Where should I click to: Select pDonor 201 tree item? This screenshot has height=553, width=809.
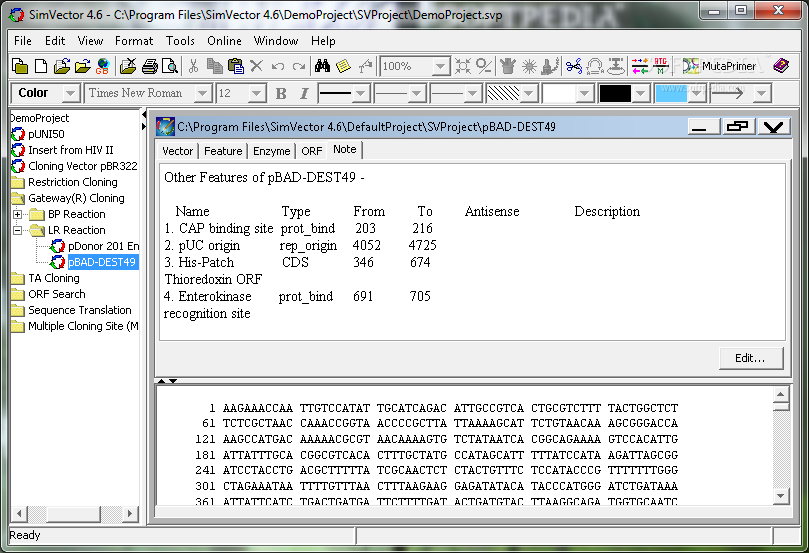(x=103, y=246)
